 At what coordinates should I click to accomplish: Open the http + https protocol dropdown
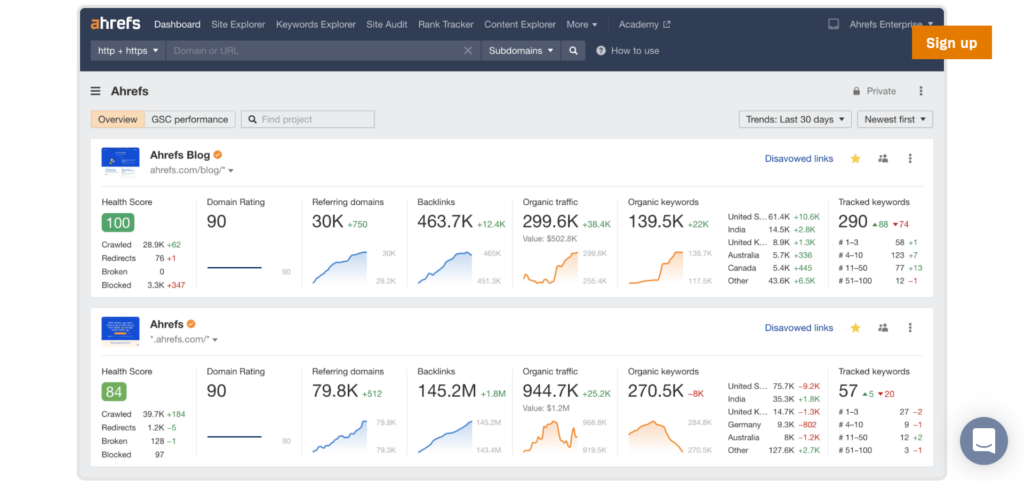click(129, 50)
